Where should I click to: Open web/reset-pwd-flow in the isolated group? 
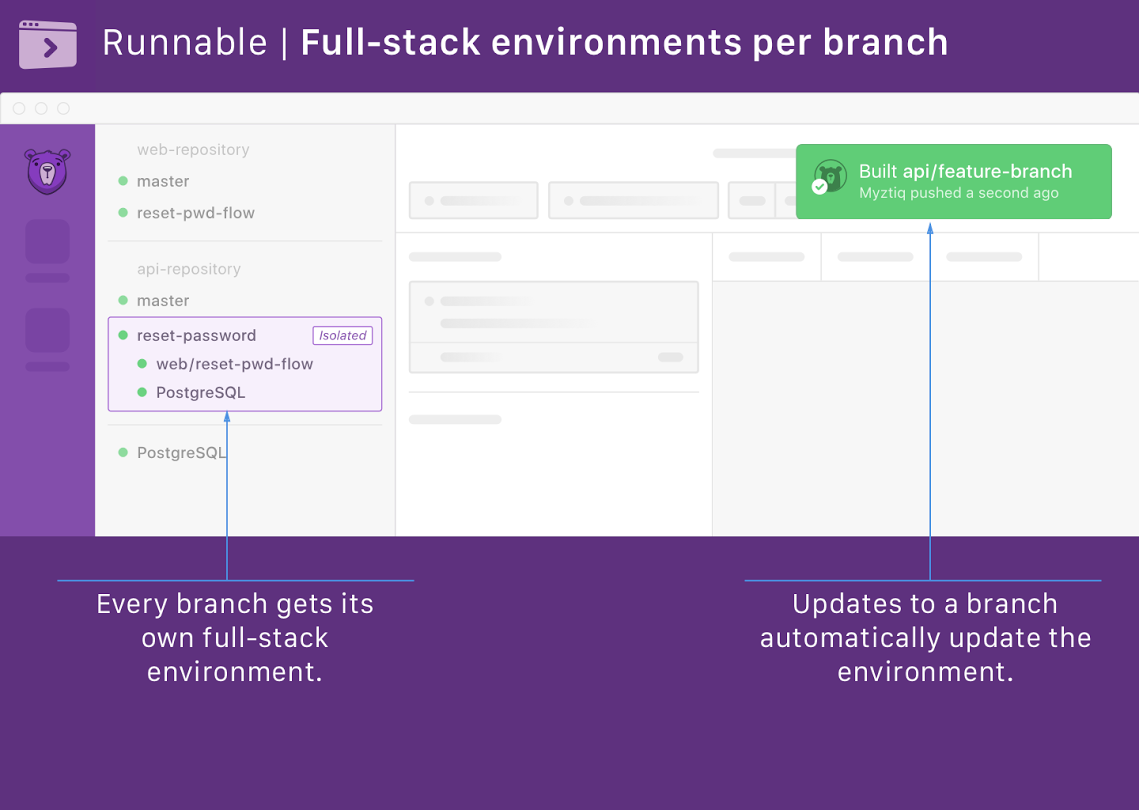click(x=234, y=364)
